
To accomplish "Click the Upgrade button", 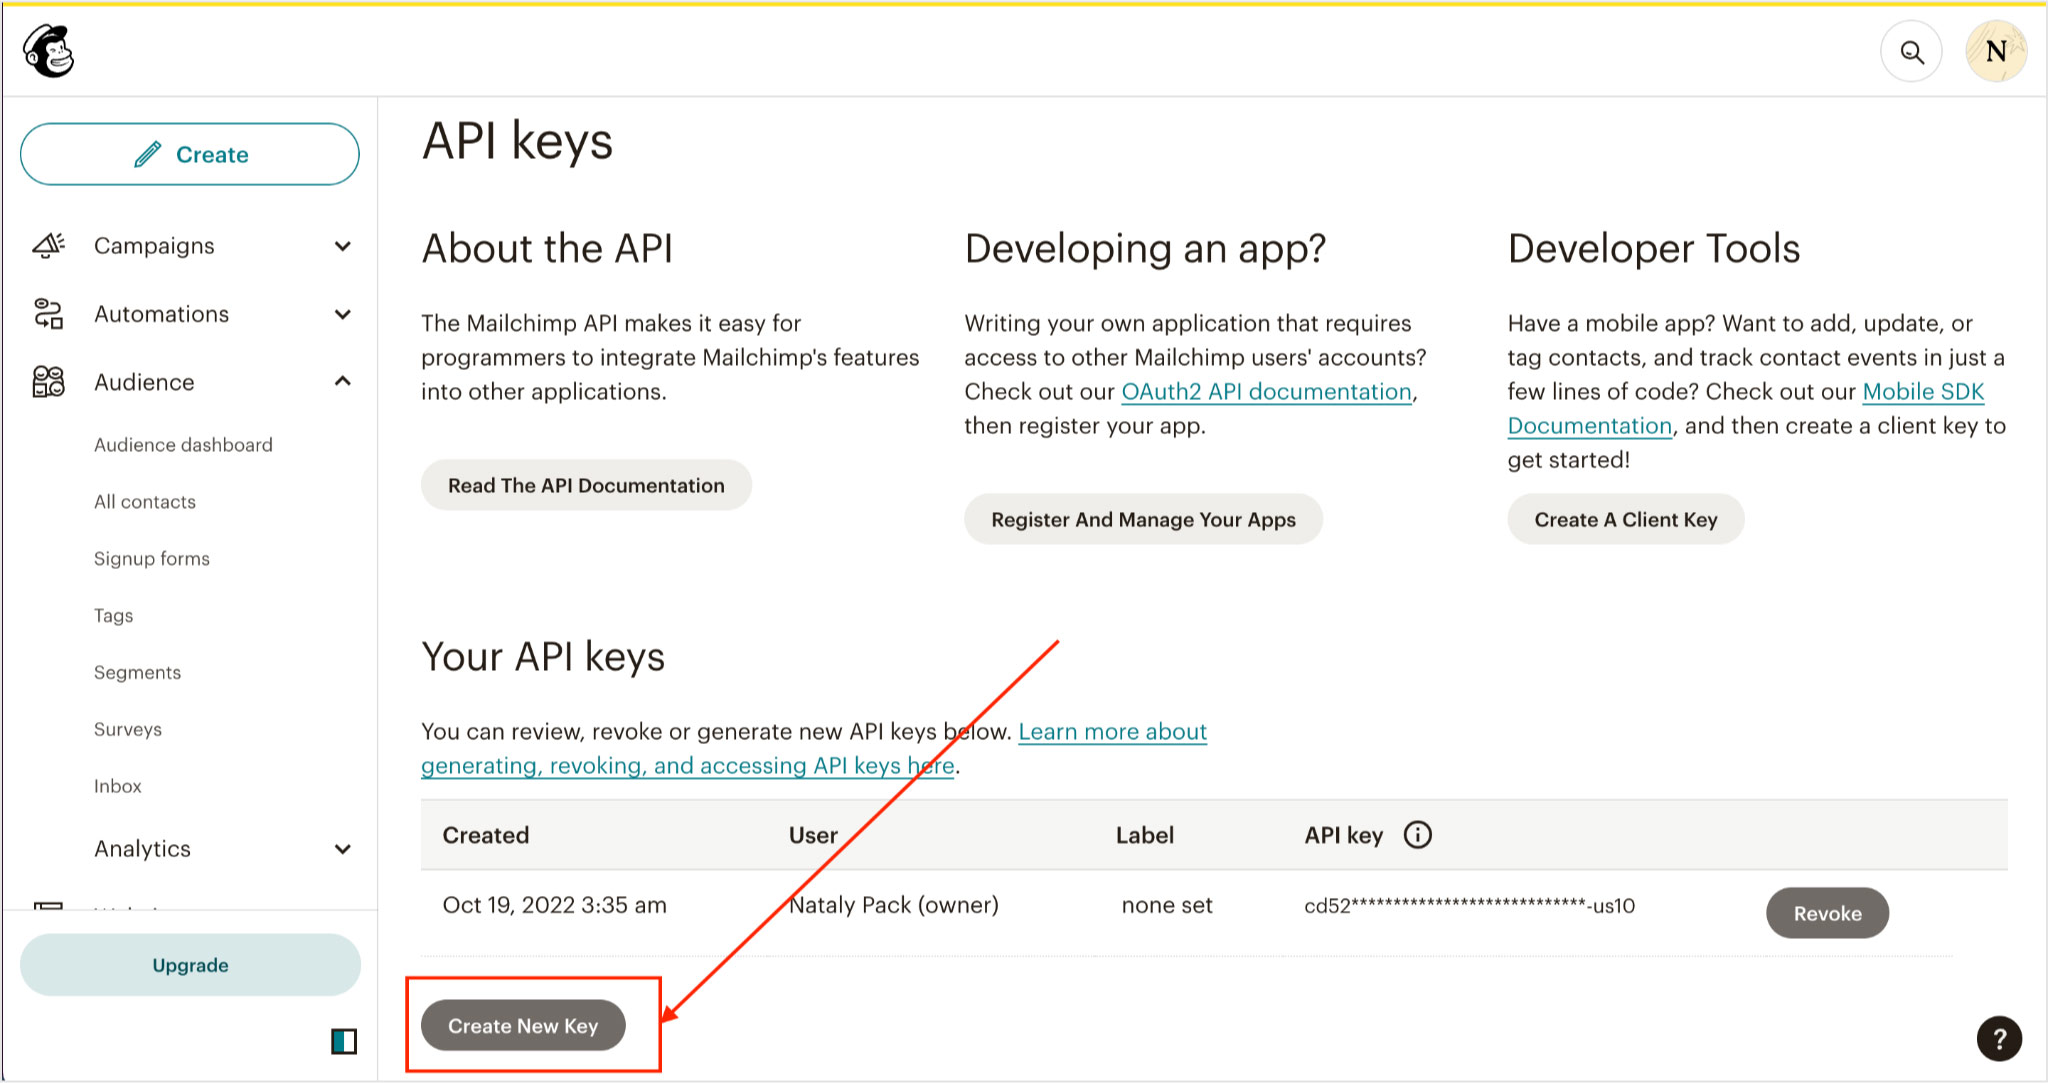I will (190, 965).
